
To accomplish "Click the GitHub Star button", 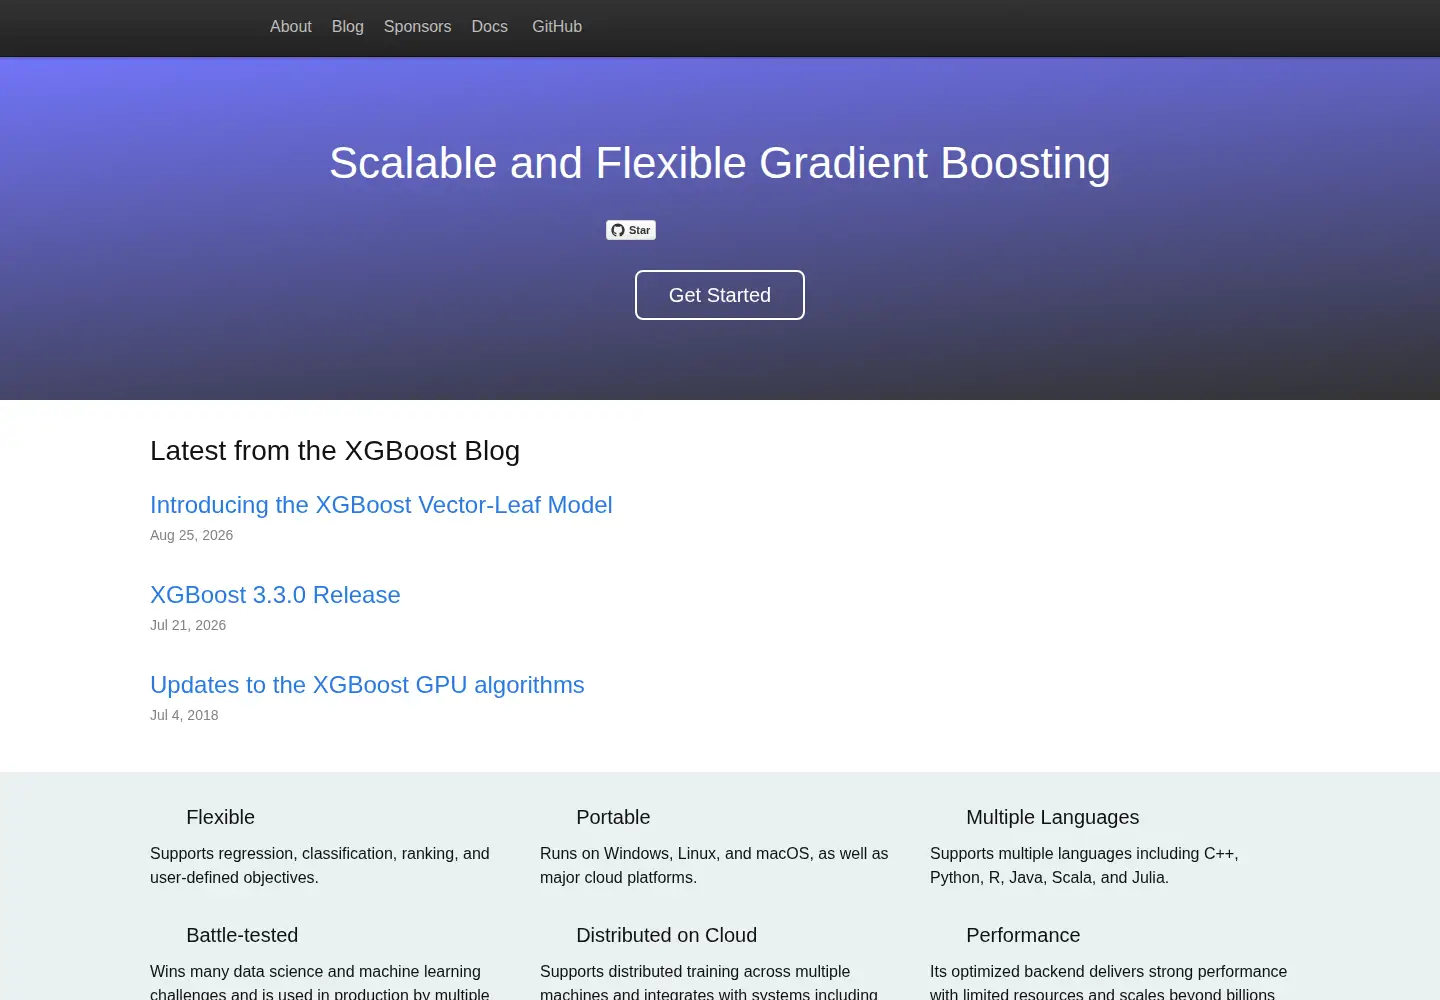I will pos(631,230).
